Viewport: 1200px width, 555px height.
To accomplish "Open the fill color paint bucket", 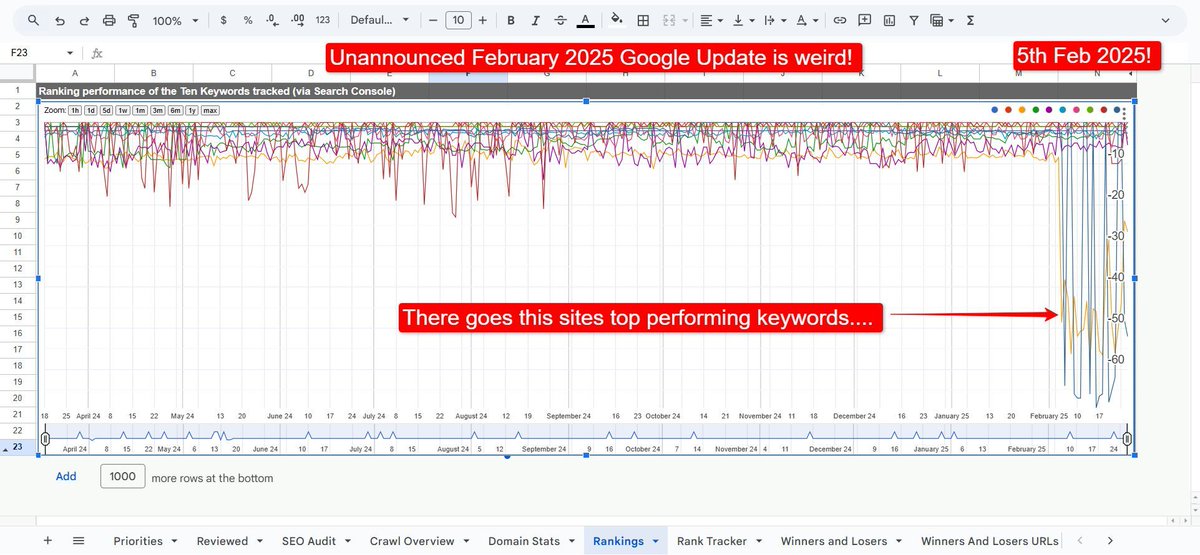I will point(616,20).
